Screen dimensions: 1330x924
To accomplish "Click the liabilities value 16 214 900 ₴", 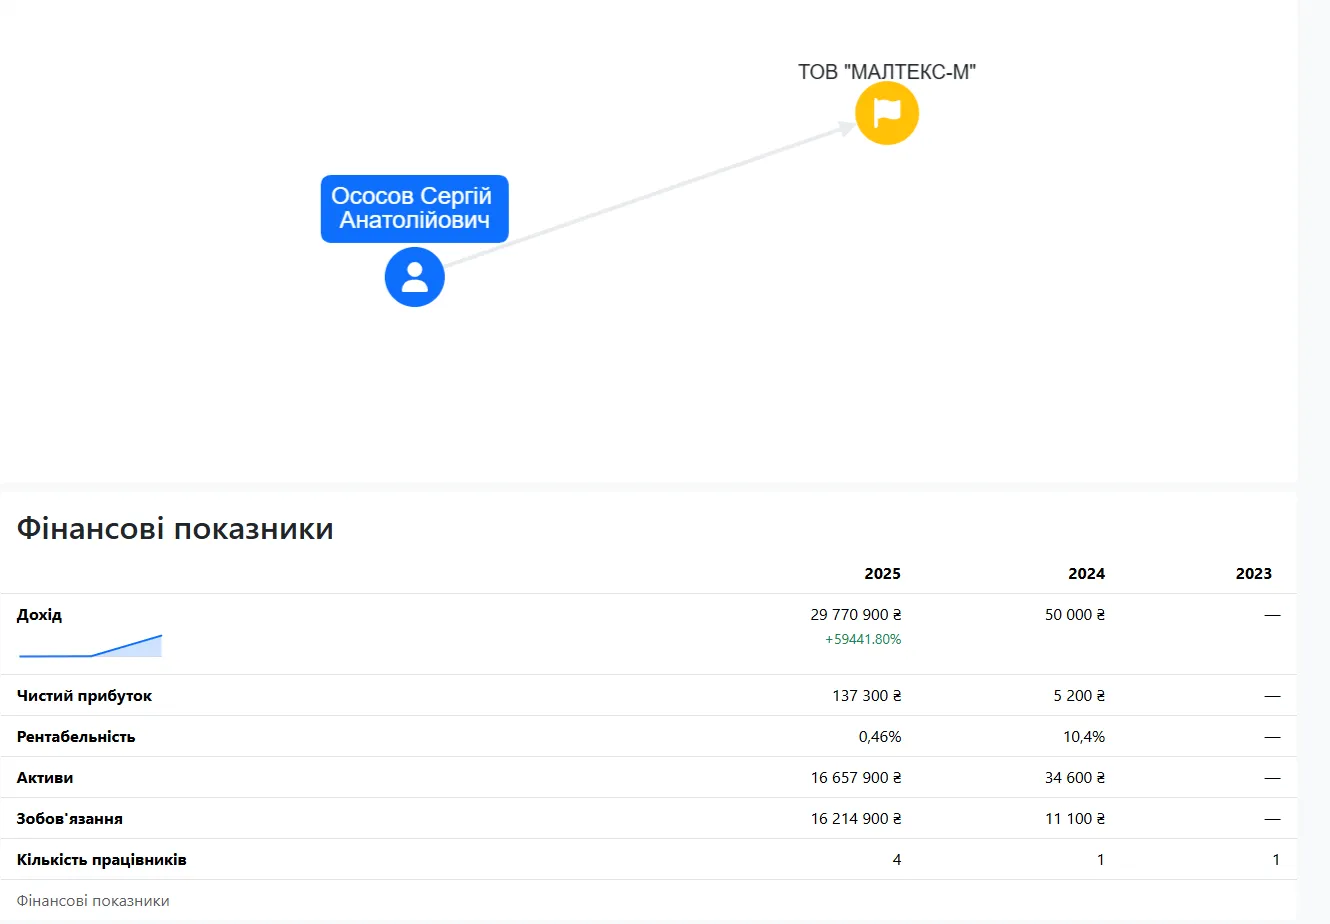I will tap(856, 819).
